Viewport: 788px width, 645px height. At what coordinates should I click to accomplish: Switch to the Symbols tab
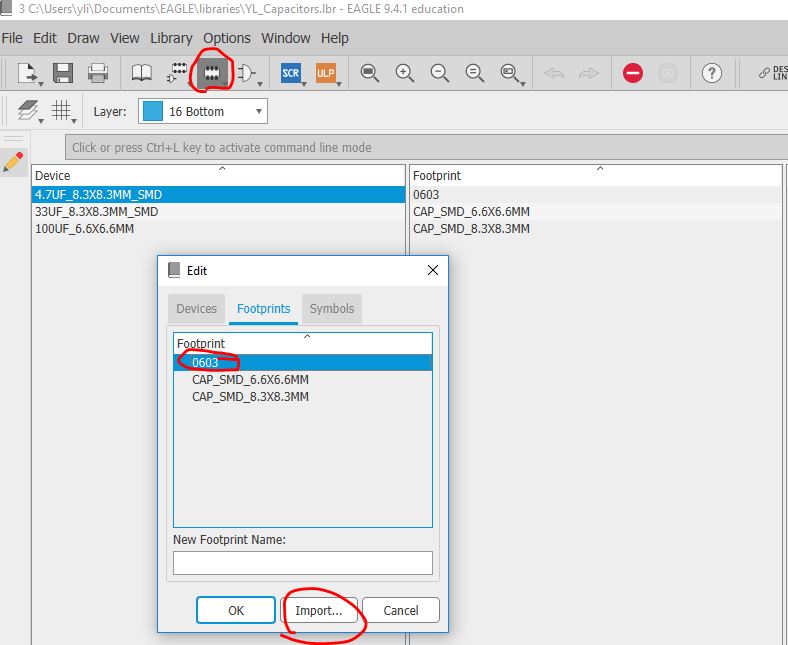click(331, 308)
